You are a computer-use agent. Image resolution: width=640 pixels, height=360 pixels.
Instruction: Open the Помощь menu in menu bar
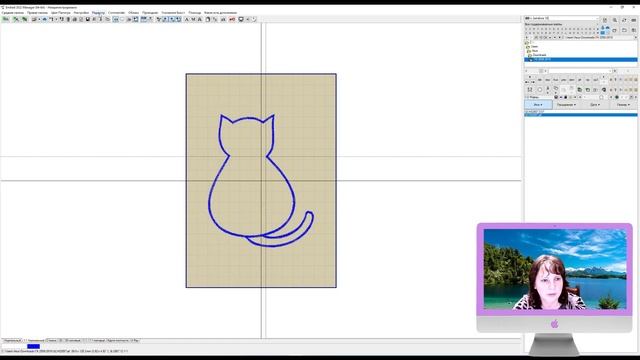click(x=195, y=13)
